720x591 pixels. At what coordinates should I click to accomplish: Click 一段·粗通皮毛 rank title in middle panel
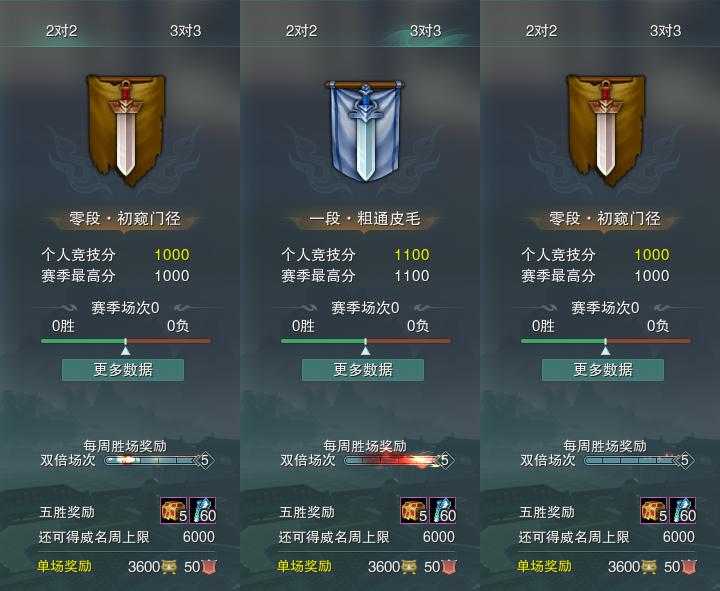(365, 219)
